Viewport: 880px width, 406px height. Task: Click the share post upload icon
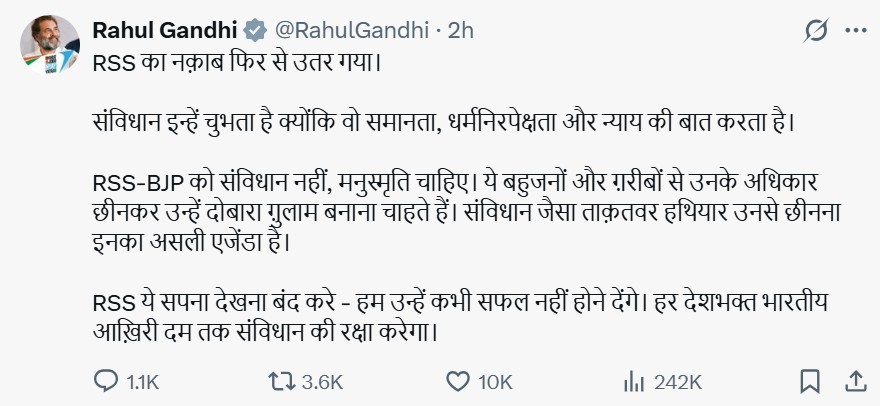tap(856, 380)
